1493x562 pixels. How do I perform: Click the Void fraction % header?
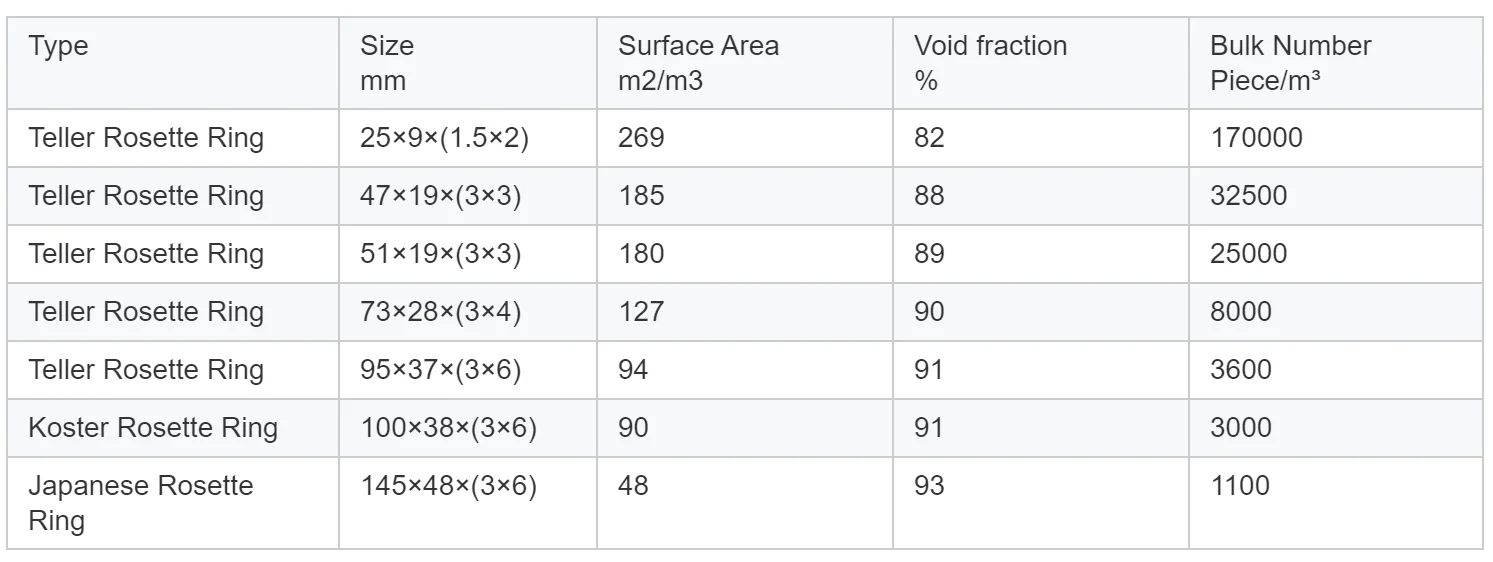click(990, 63)
